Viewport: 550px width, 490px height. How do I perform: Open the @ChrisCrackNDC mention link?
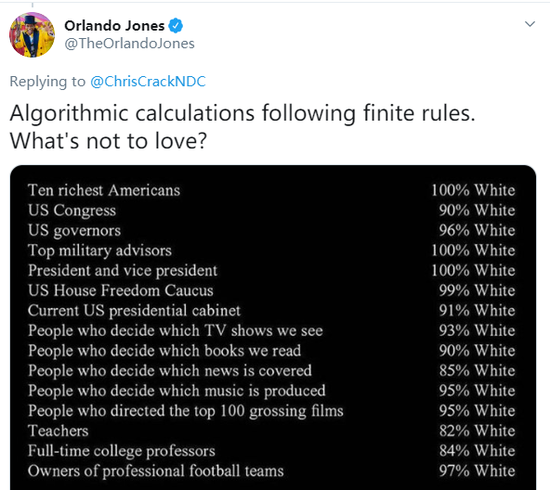point(148,81)
